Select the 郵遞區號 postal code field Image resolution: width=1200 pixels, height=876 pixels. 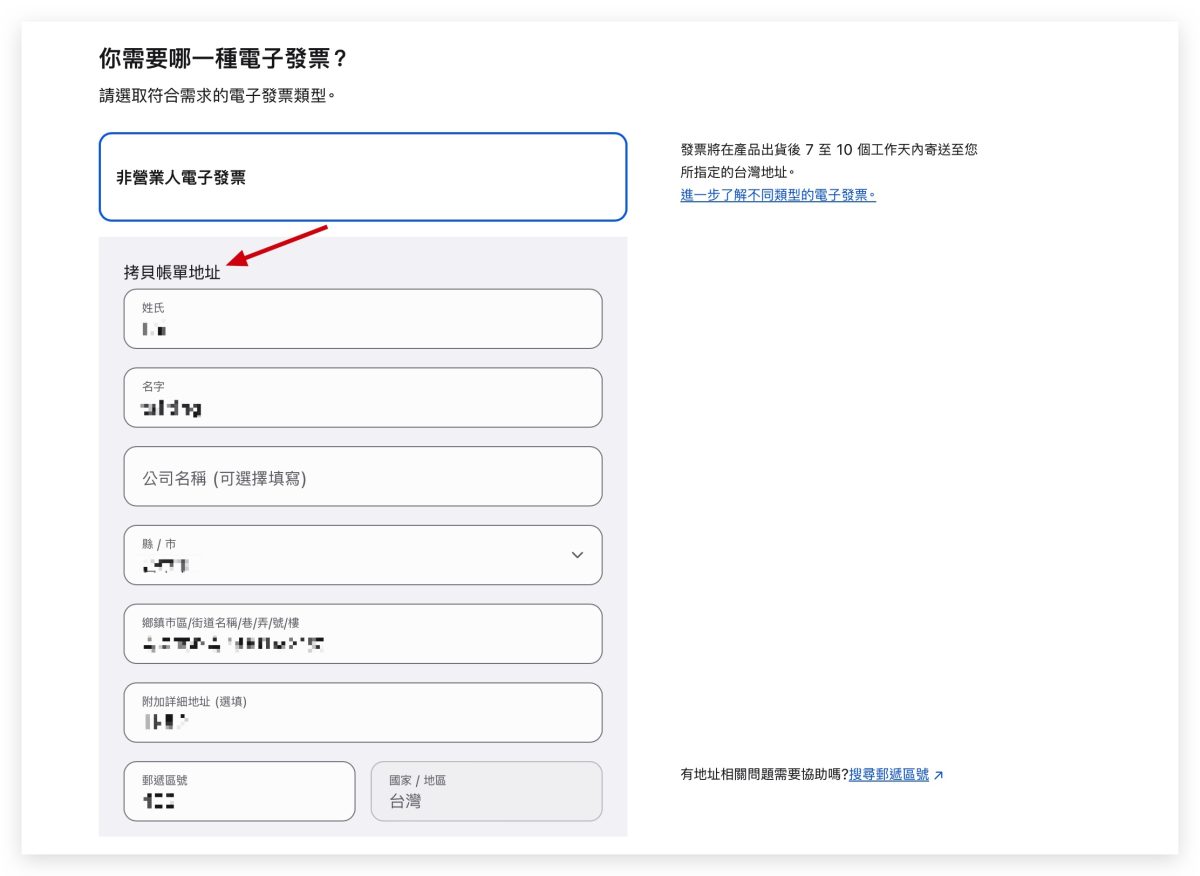(240, 791)
